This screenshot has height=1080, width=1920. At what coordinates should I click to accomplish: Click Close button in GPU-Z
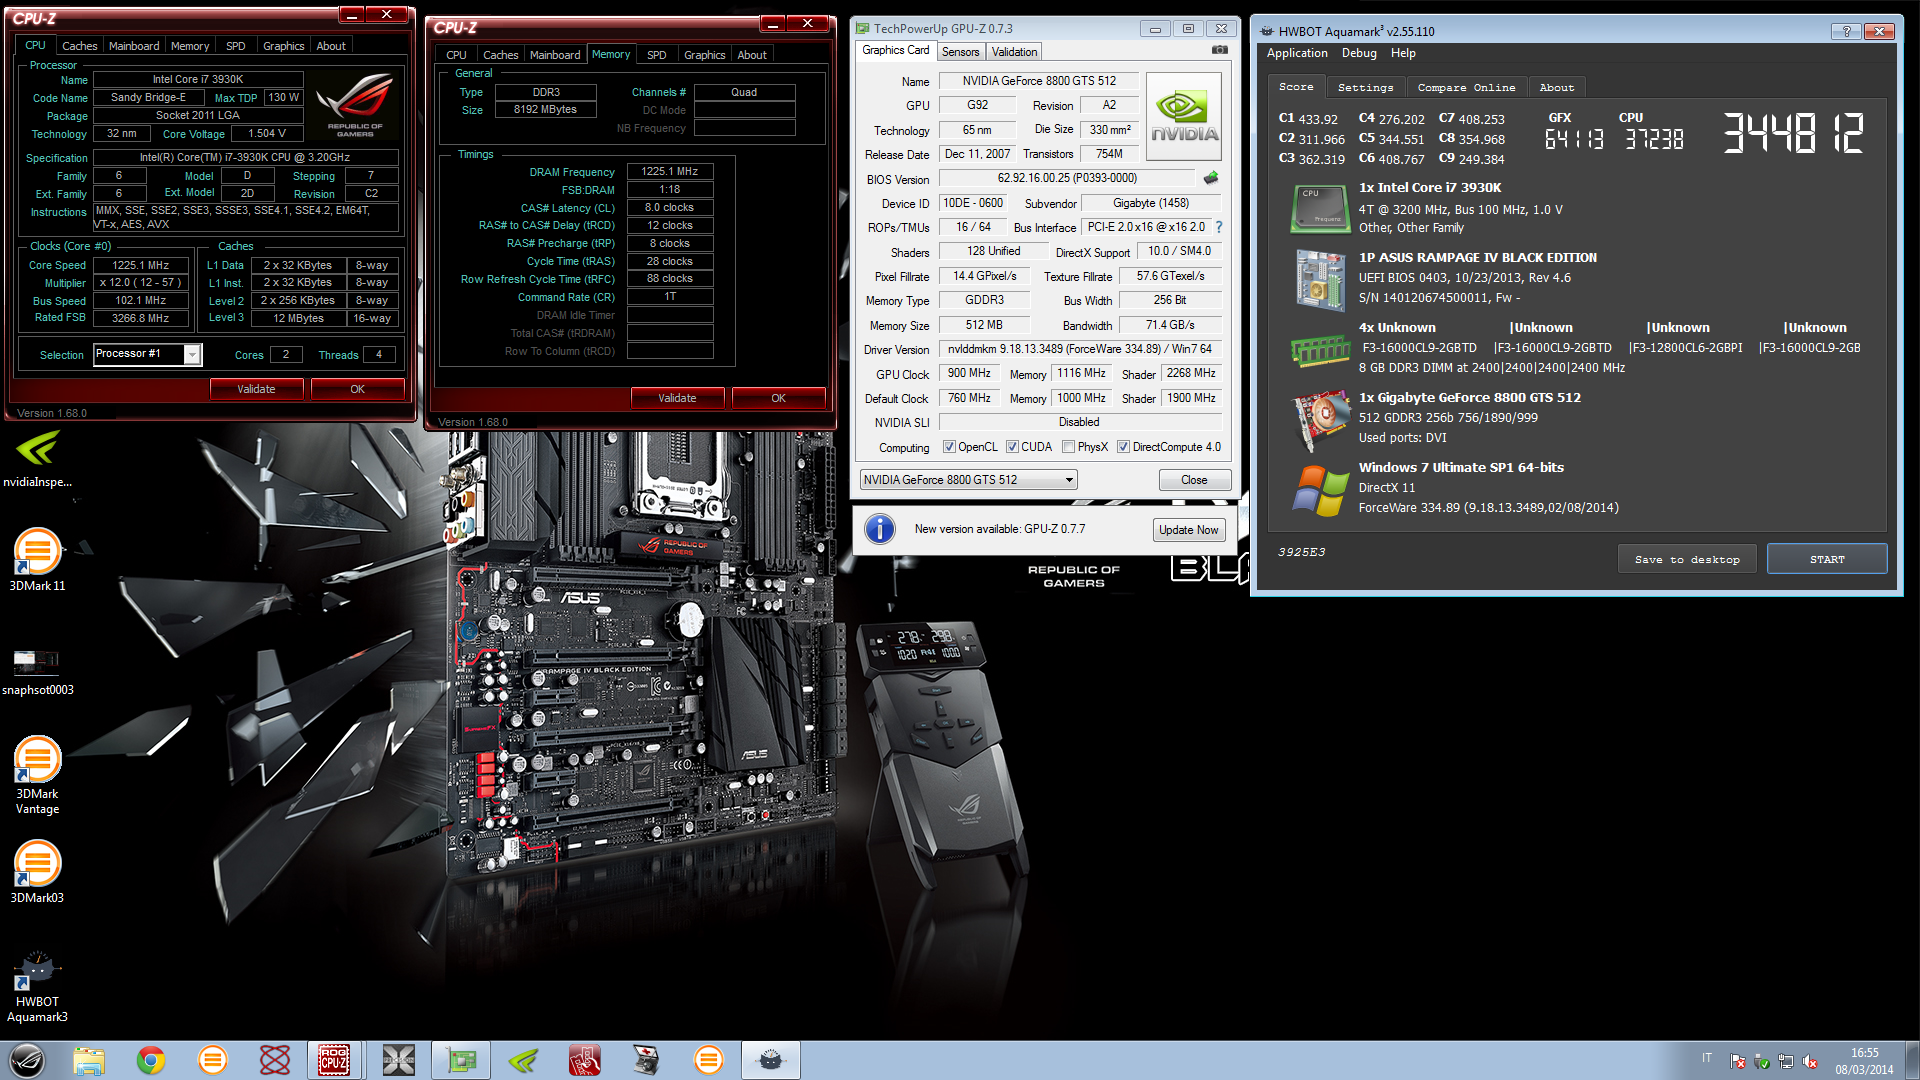tap(1194, 480)
